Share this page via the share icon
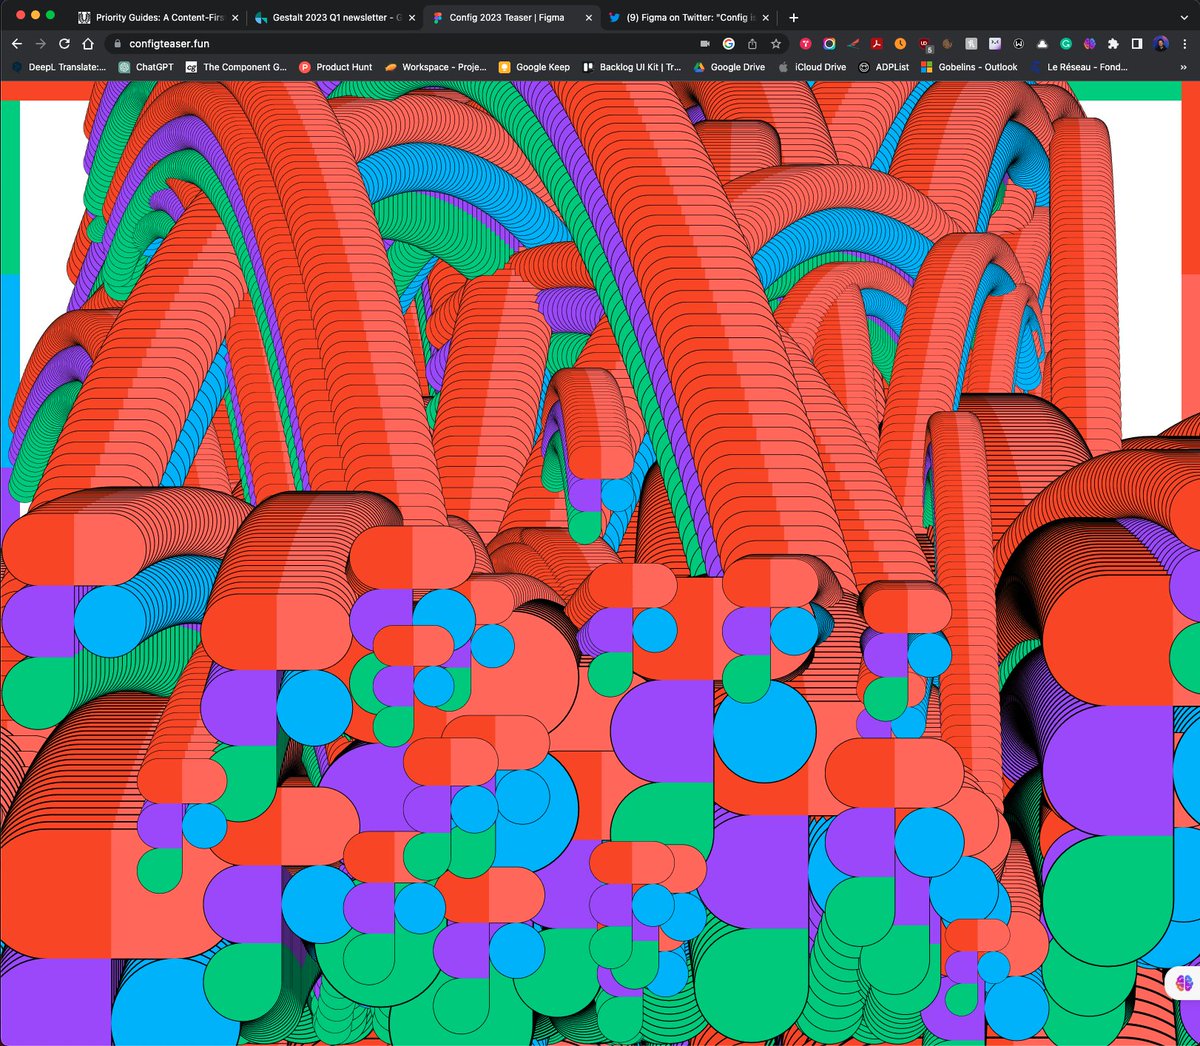Viewport: 1200px width, 1046px height. pos(752,44)
